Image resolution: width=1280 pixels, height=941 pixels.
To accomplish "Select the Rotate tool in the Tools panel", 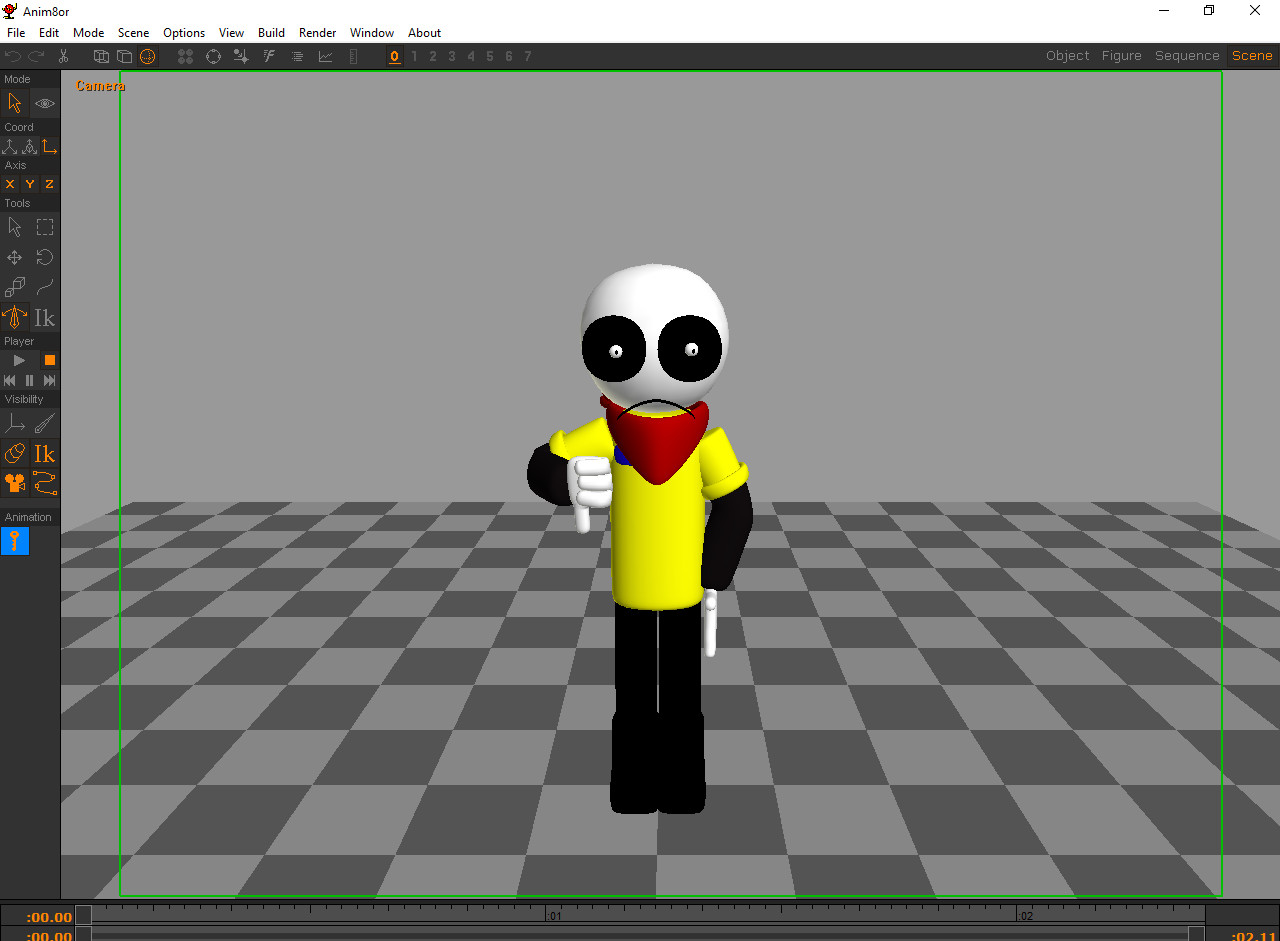I will tap(44, 257).
